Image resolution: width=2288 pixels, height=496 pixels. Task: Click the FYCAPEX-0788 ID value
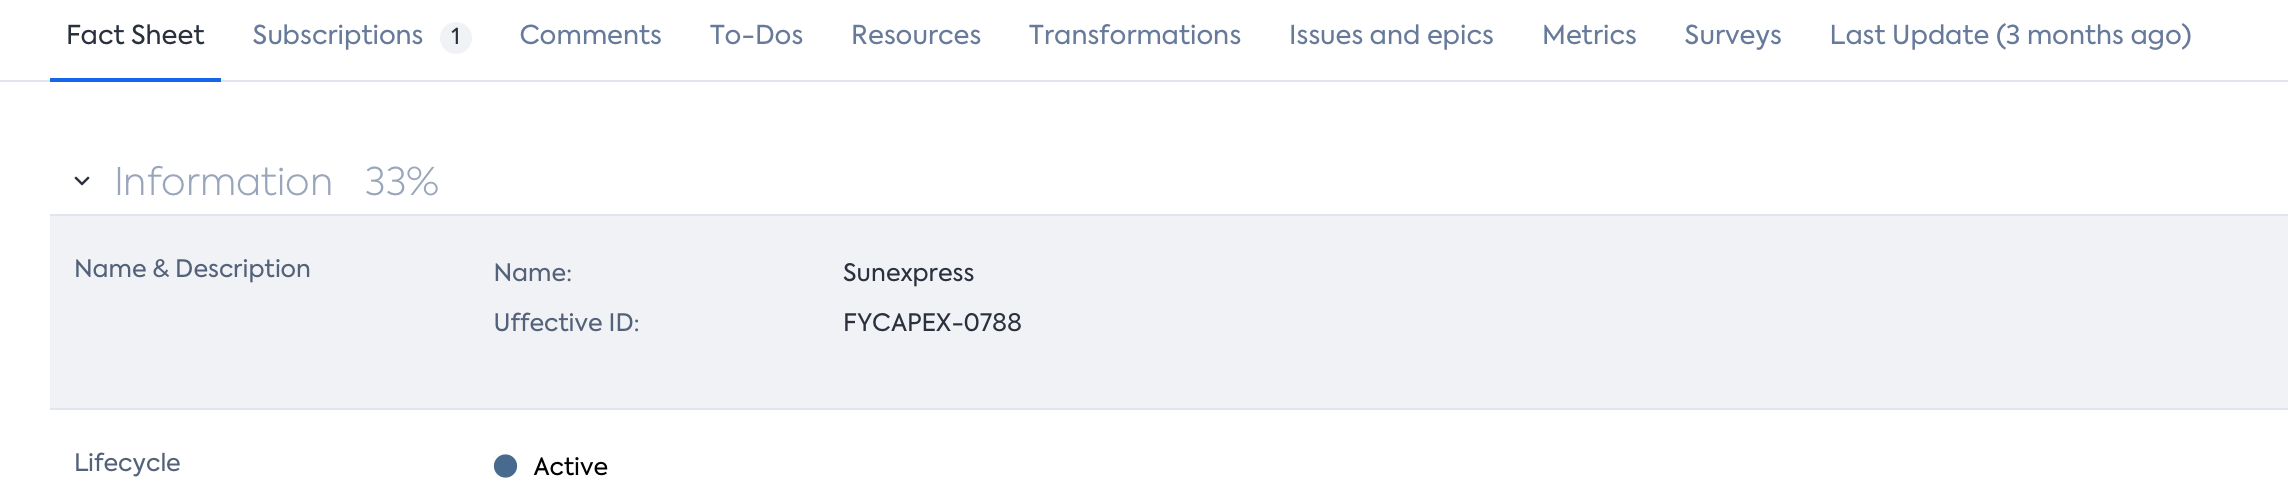coord(932,323)
